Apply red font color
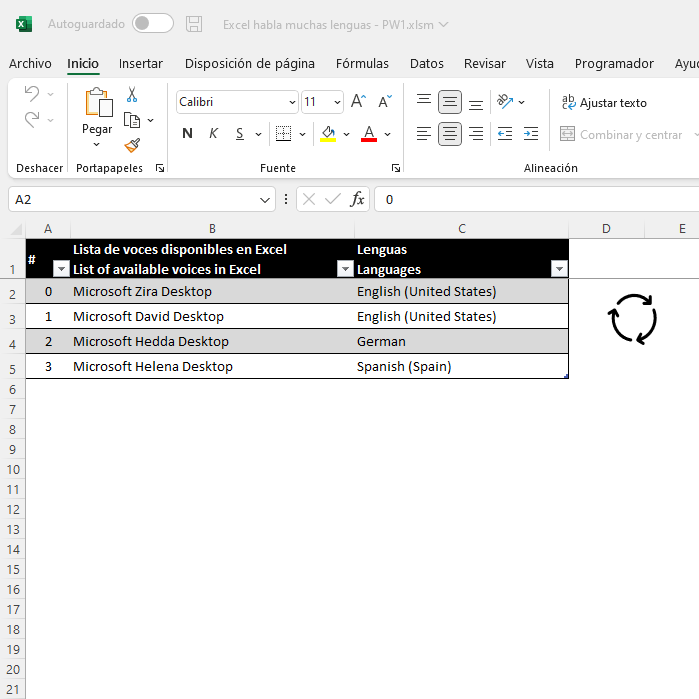Viewport: 699px width, 699px height. coord(369,134)
